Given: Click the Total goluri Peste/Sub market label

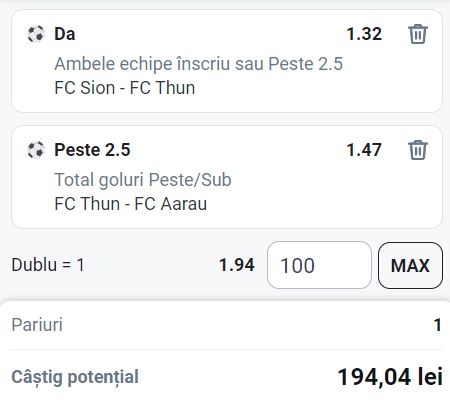Looking at the screenshot, I should point(143,180).
